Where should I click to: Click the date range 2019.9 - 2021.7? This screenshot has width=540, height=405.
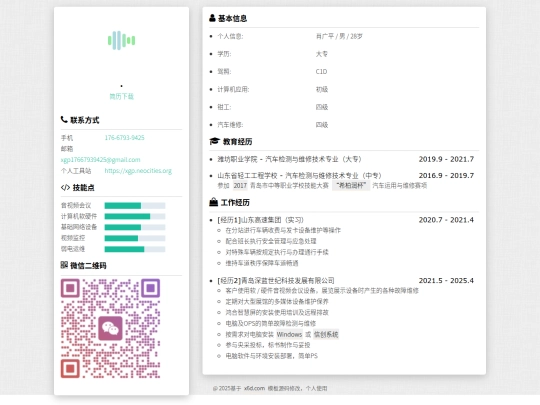[446, 159]
